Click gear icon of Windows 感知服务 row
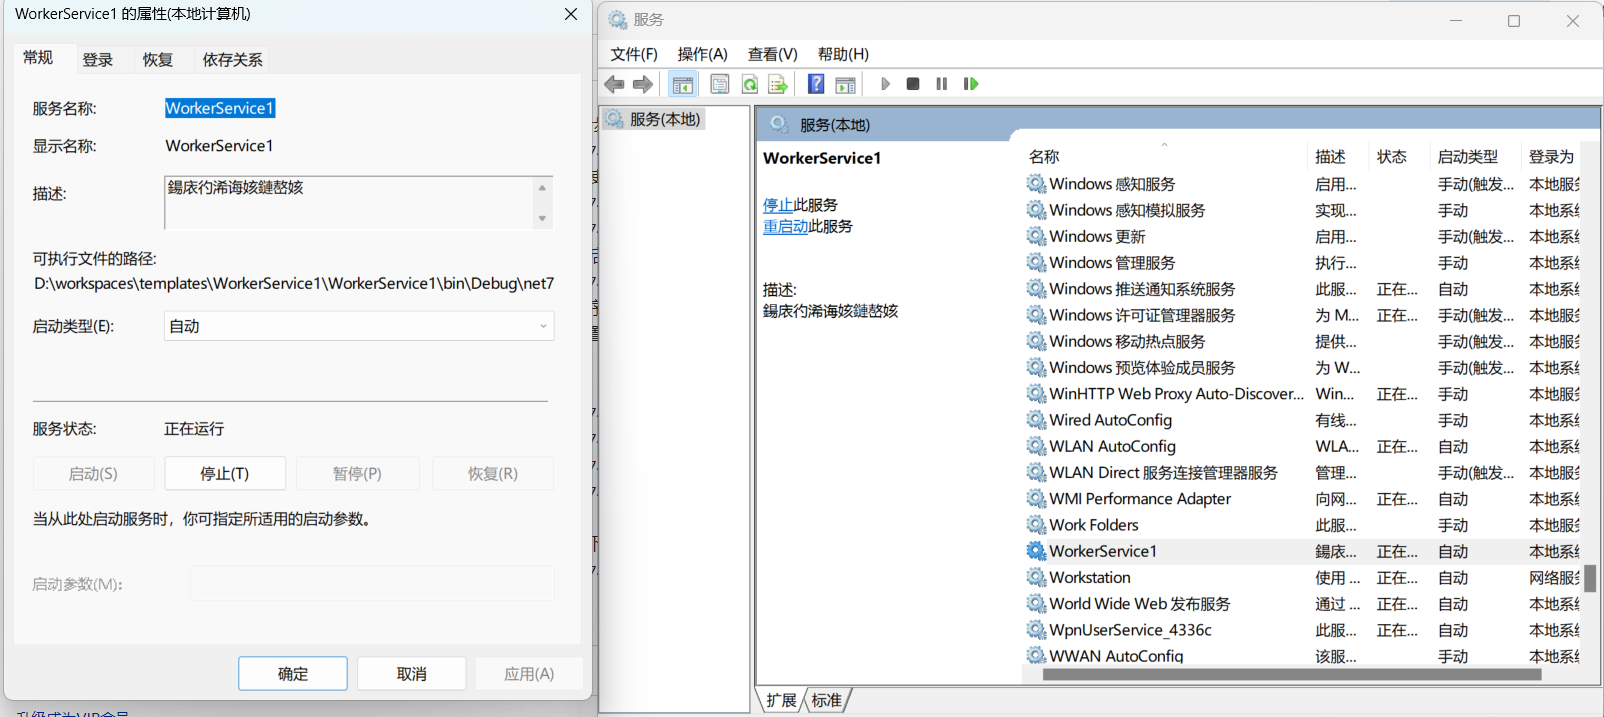 1036,184
